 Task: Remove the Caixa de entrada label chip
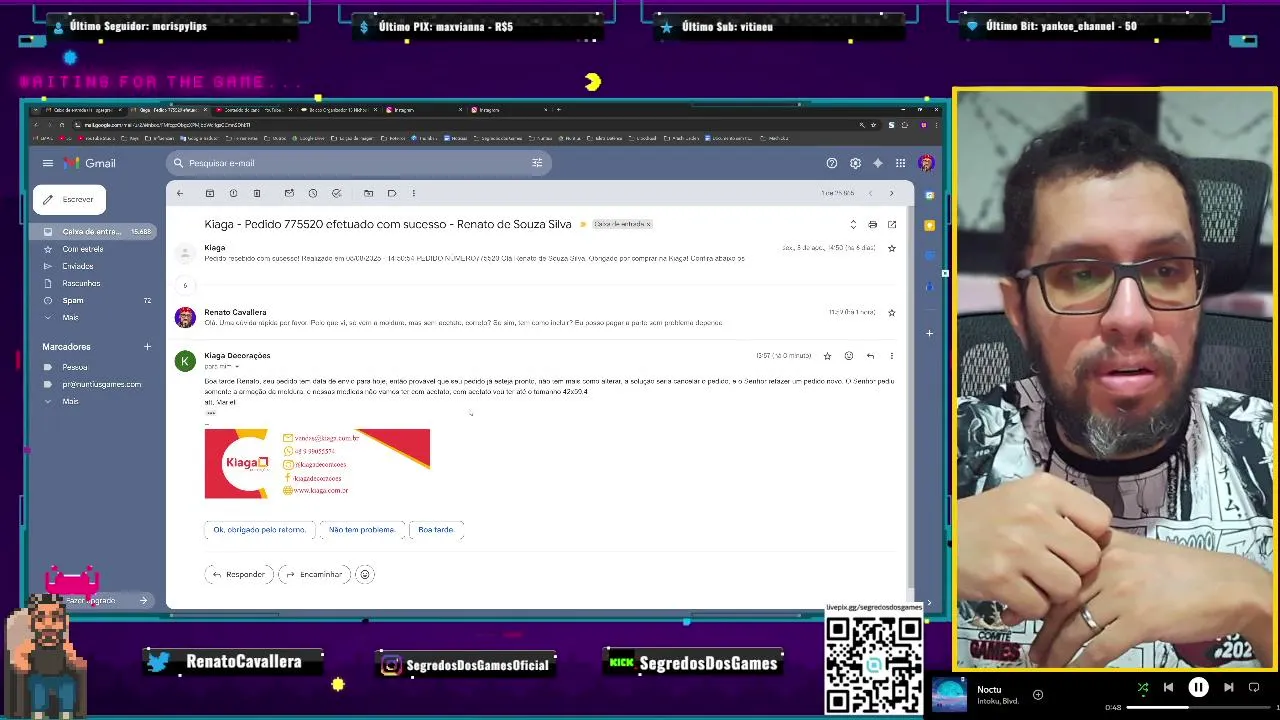pyautogui.click(x=648, y=224)
